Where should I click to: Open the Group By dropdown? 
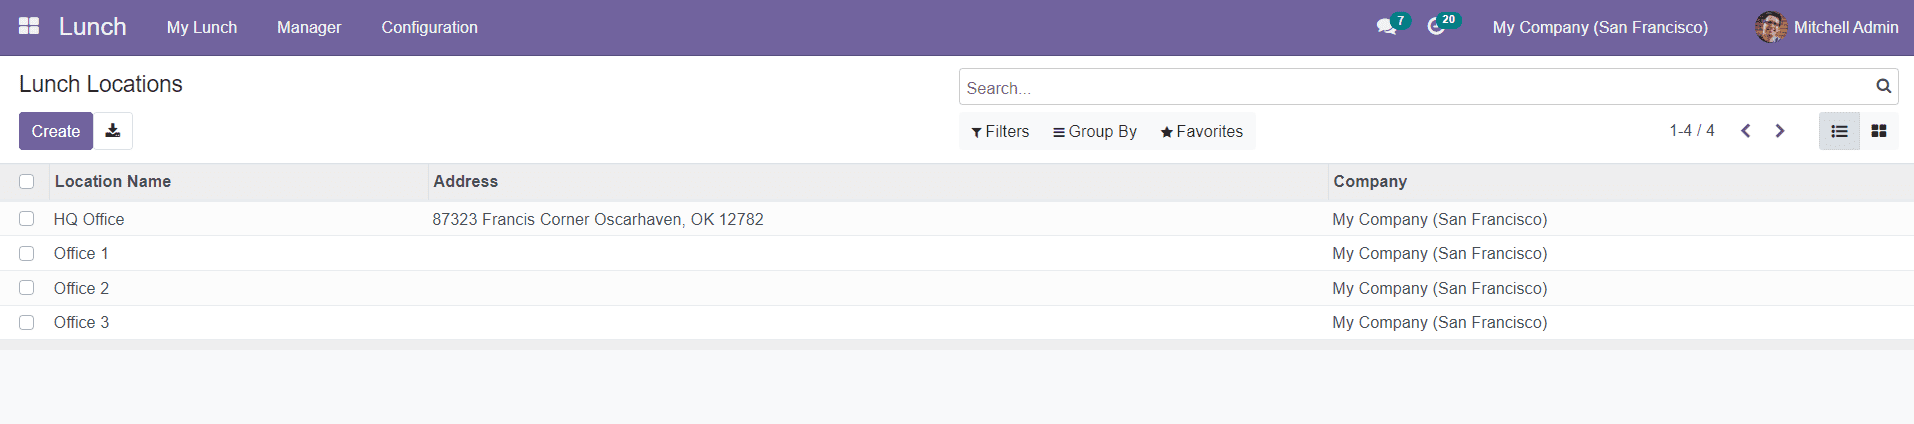tap(1095, 132)
